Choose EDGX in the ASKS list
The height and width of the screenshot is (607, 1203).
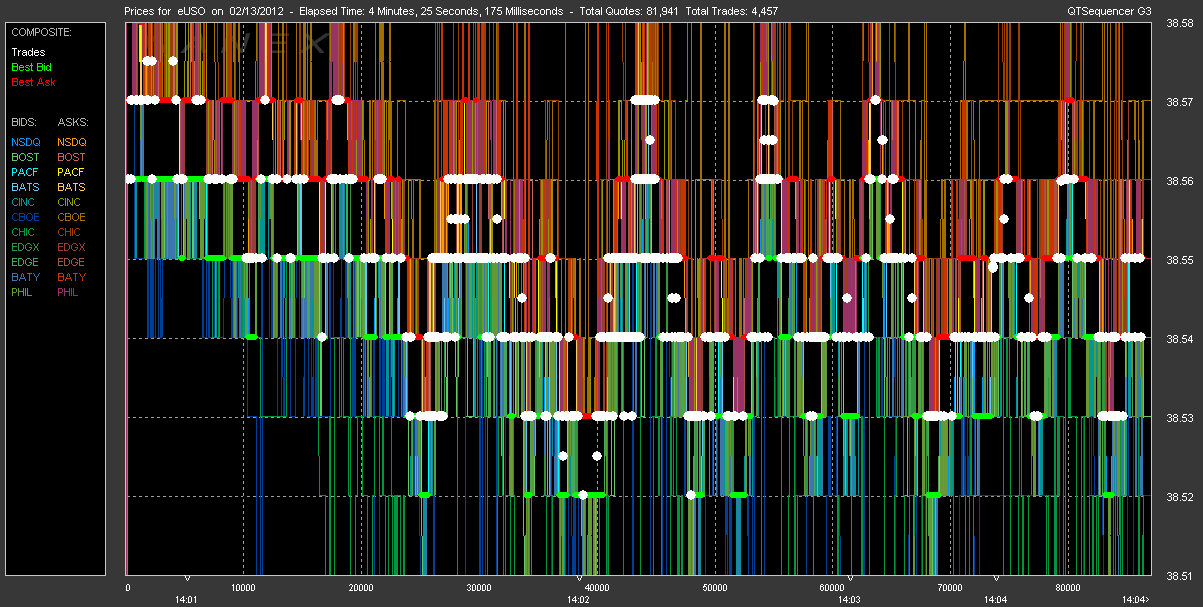(x=71, y=247)
